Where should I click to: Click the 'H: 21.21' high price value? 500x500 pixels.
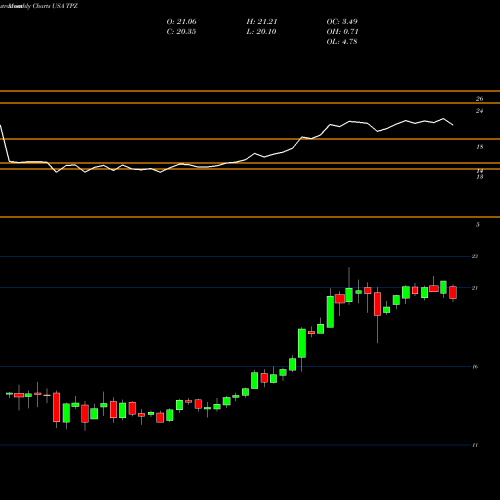262,22
